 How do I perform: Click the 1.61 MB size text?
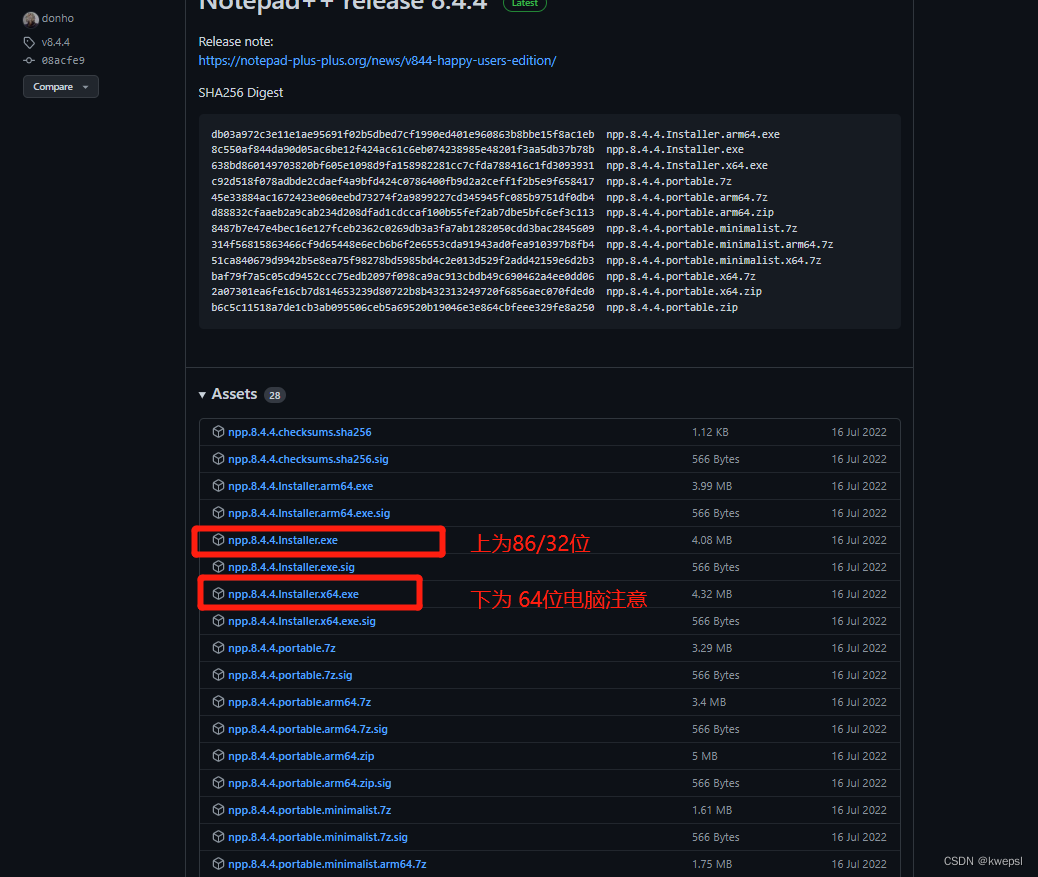[x=712, y=810]
